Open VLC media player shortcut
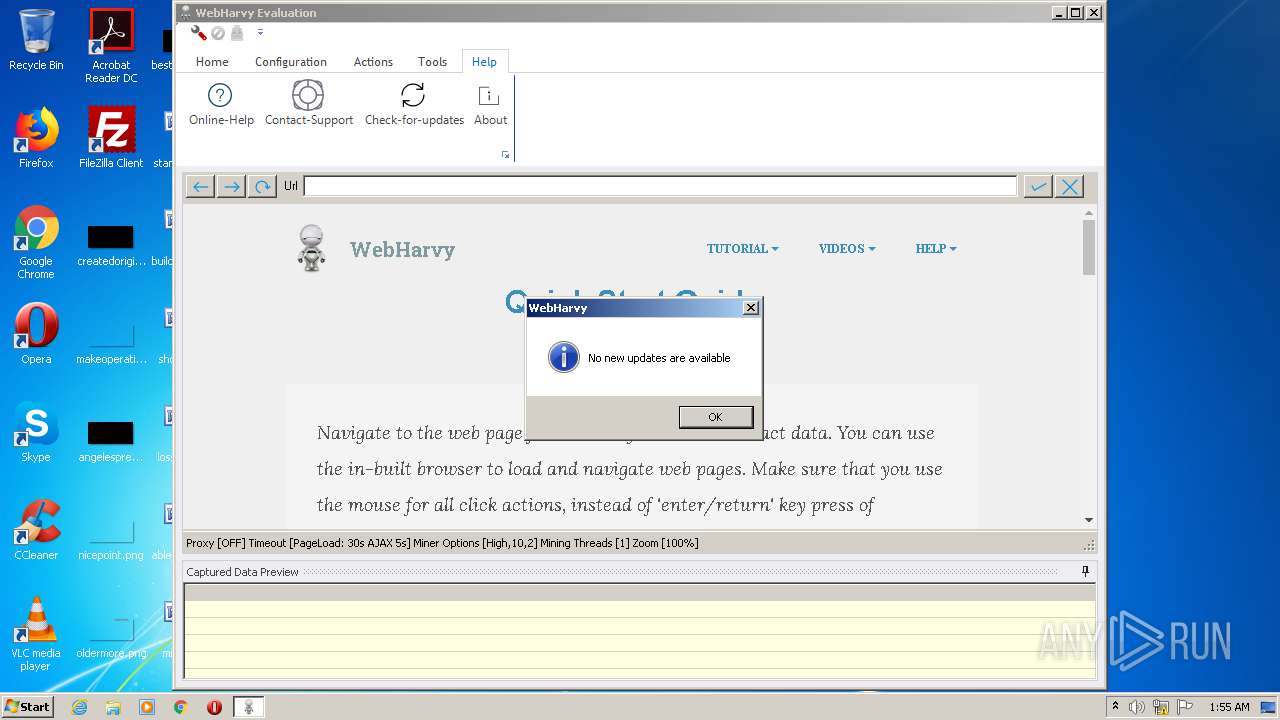The height and width of the screenshot is (720, 1280). pyautogui.click(x=36, y=634)
